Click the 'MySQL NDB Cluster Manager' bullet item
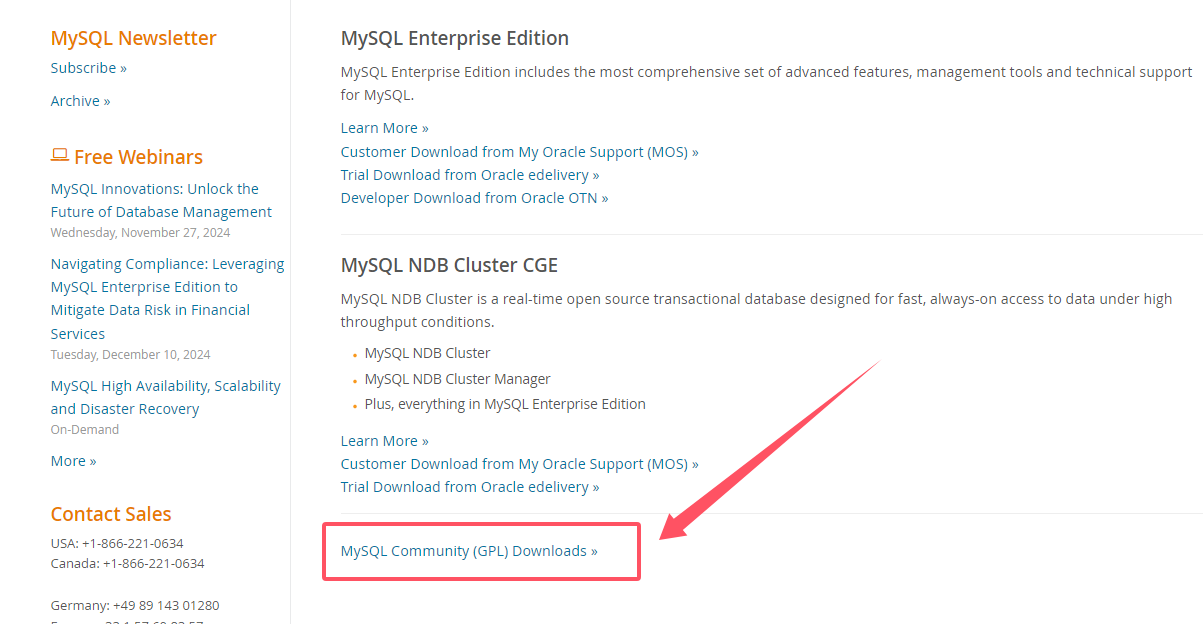 coord(458,379)
